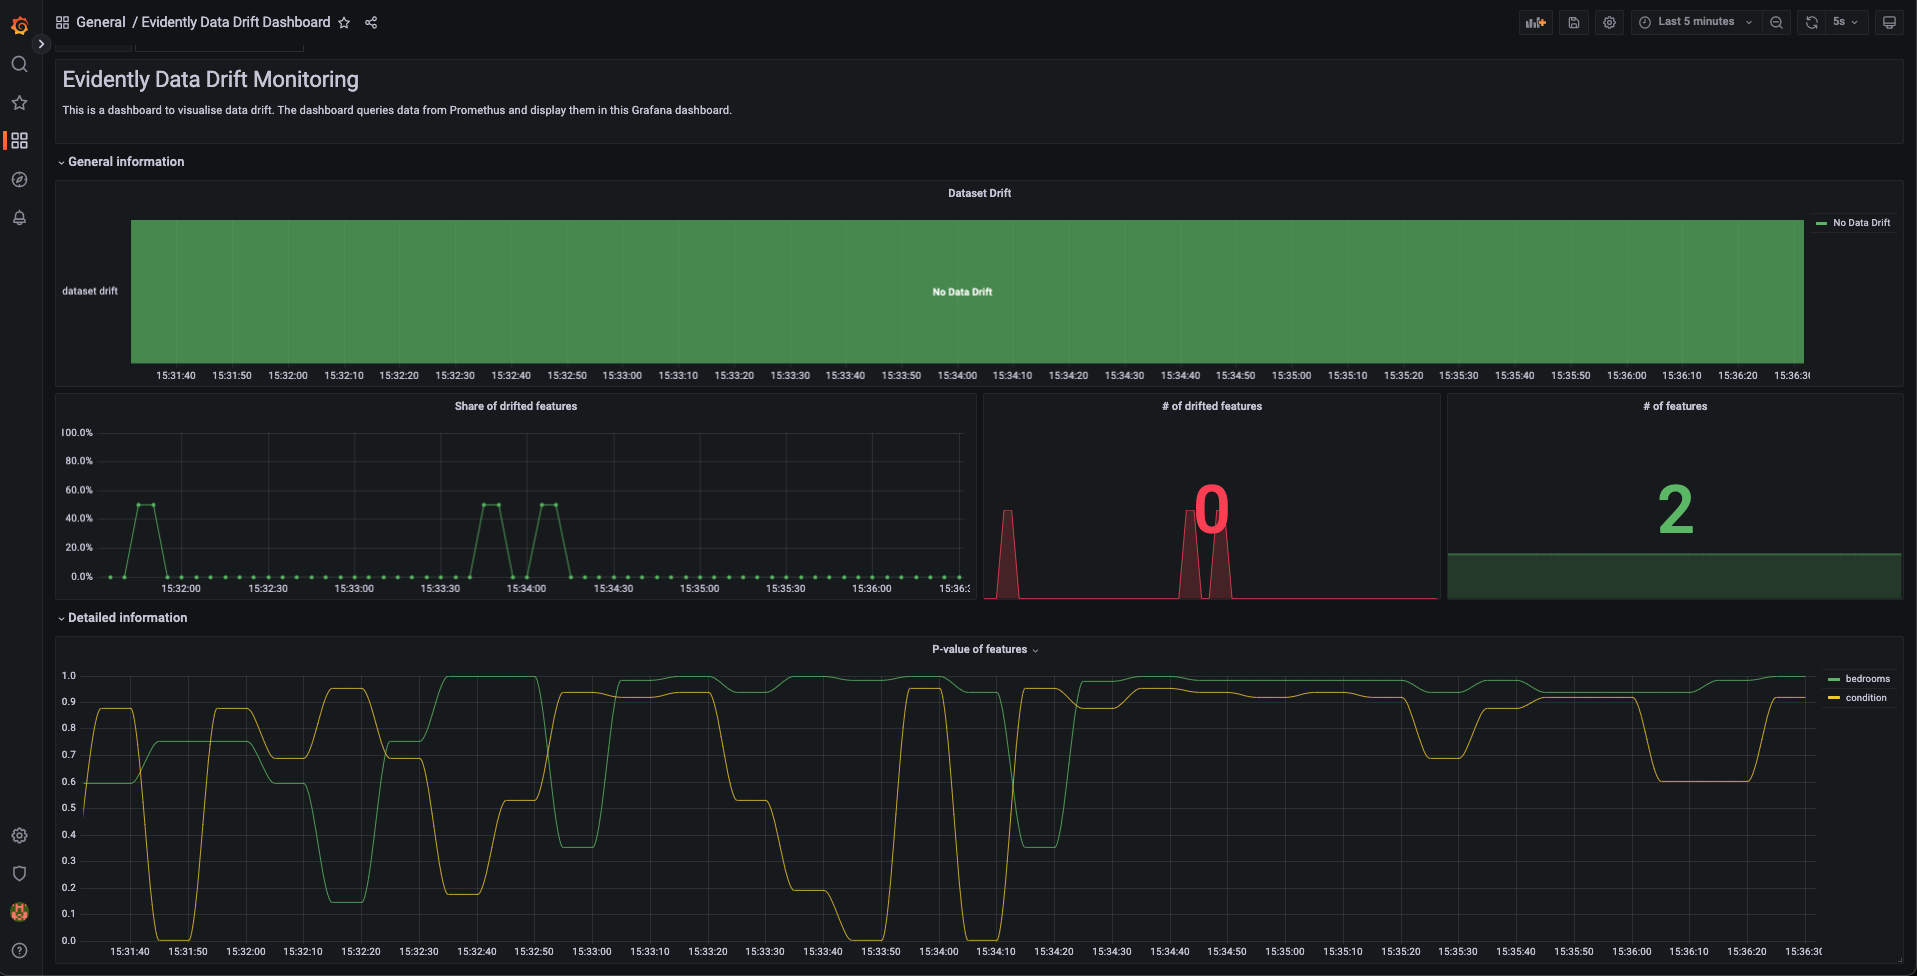Open # of features panel title menu
The image size is (1917, 976).
click(x=1675, y=406)
